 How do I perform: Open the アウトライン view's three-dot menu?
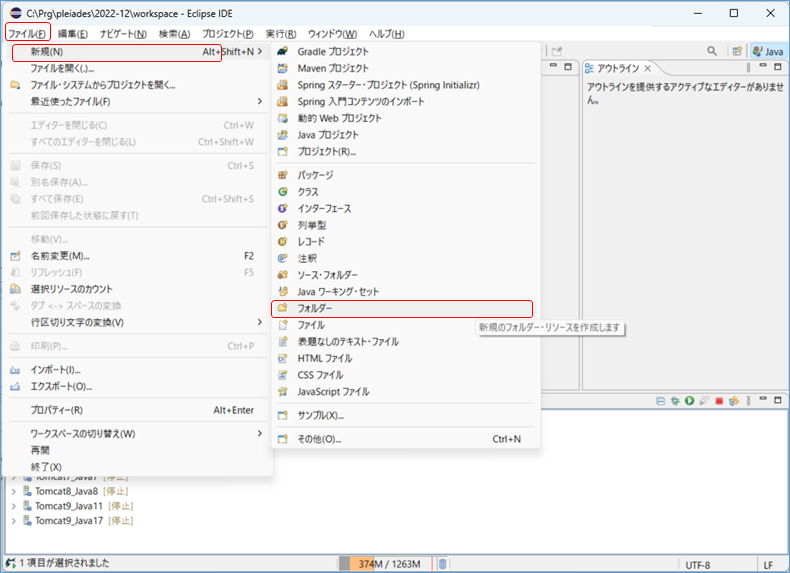(x=748, y=67)
